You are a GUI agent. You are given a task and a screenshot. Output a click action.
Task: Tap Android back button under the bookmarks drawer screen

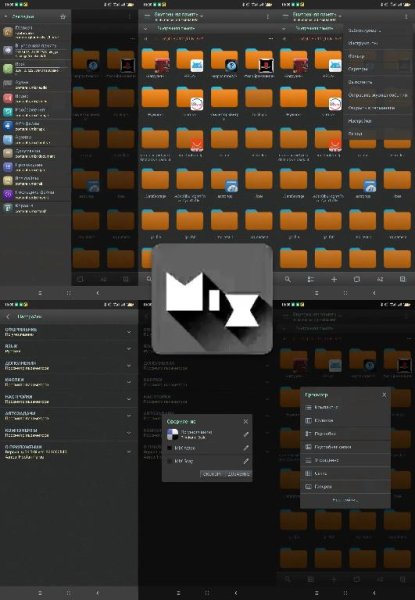(98, 293)
